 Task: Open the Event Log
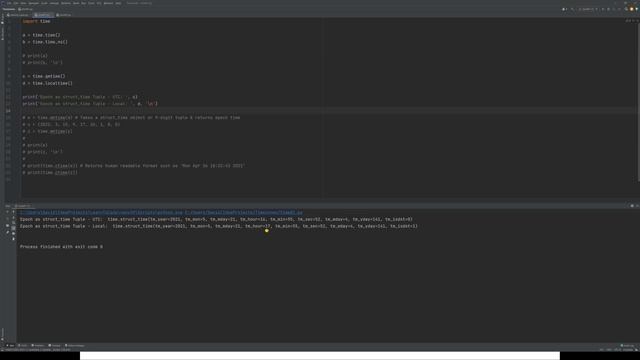(x=628, y=346)
